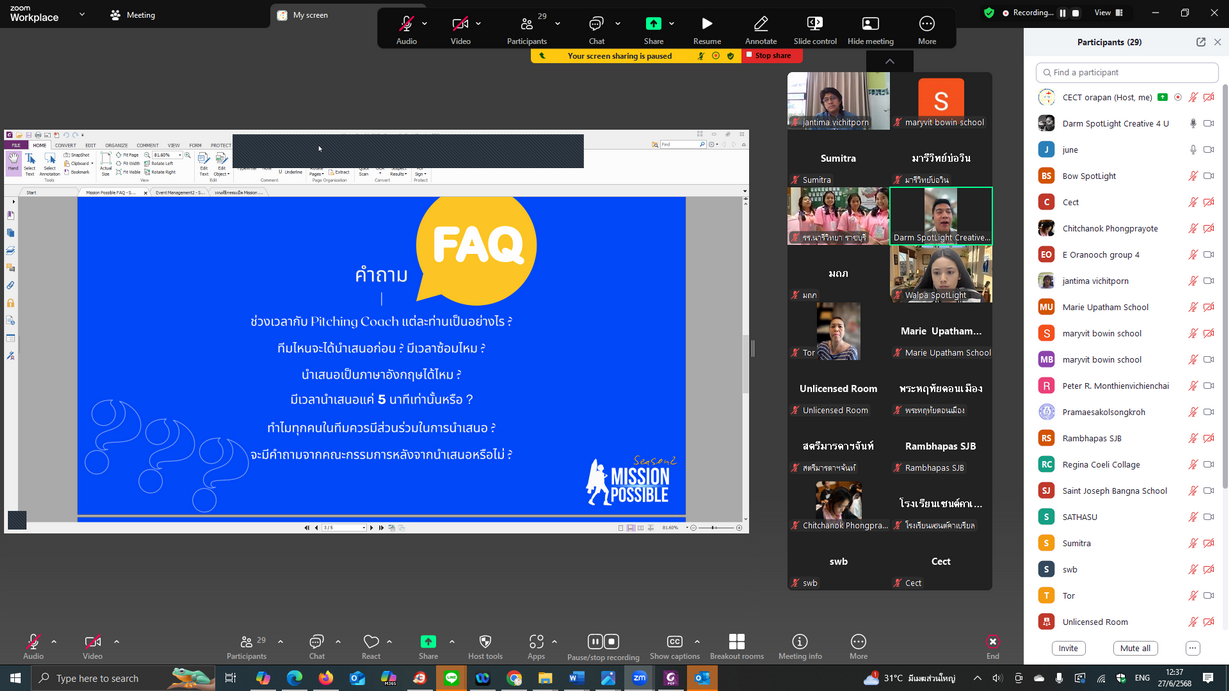This screenshot has height=691, width=1229.
Task: Click the Stop share button
Action: coord(768,56)
